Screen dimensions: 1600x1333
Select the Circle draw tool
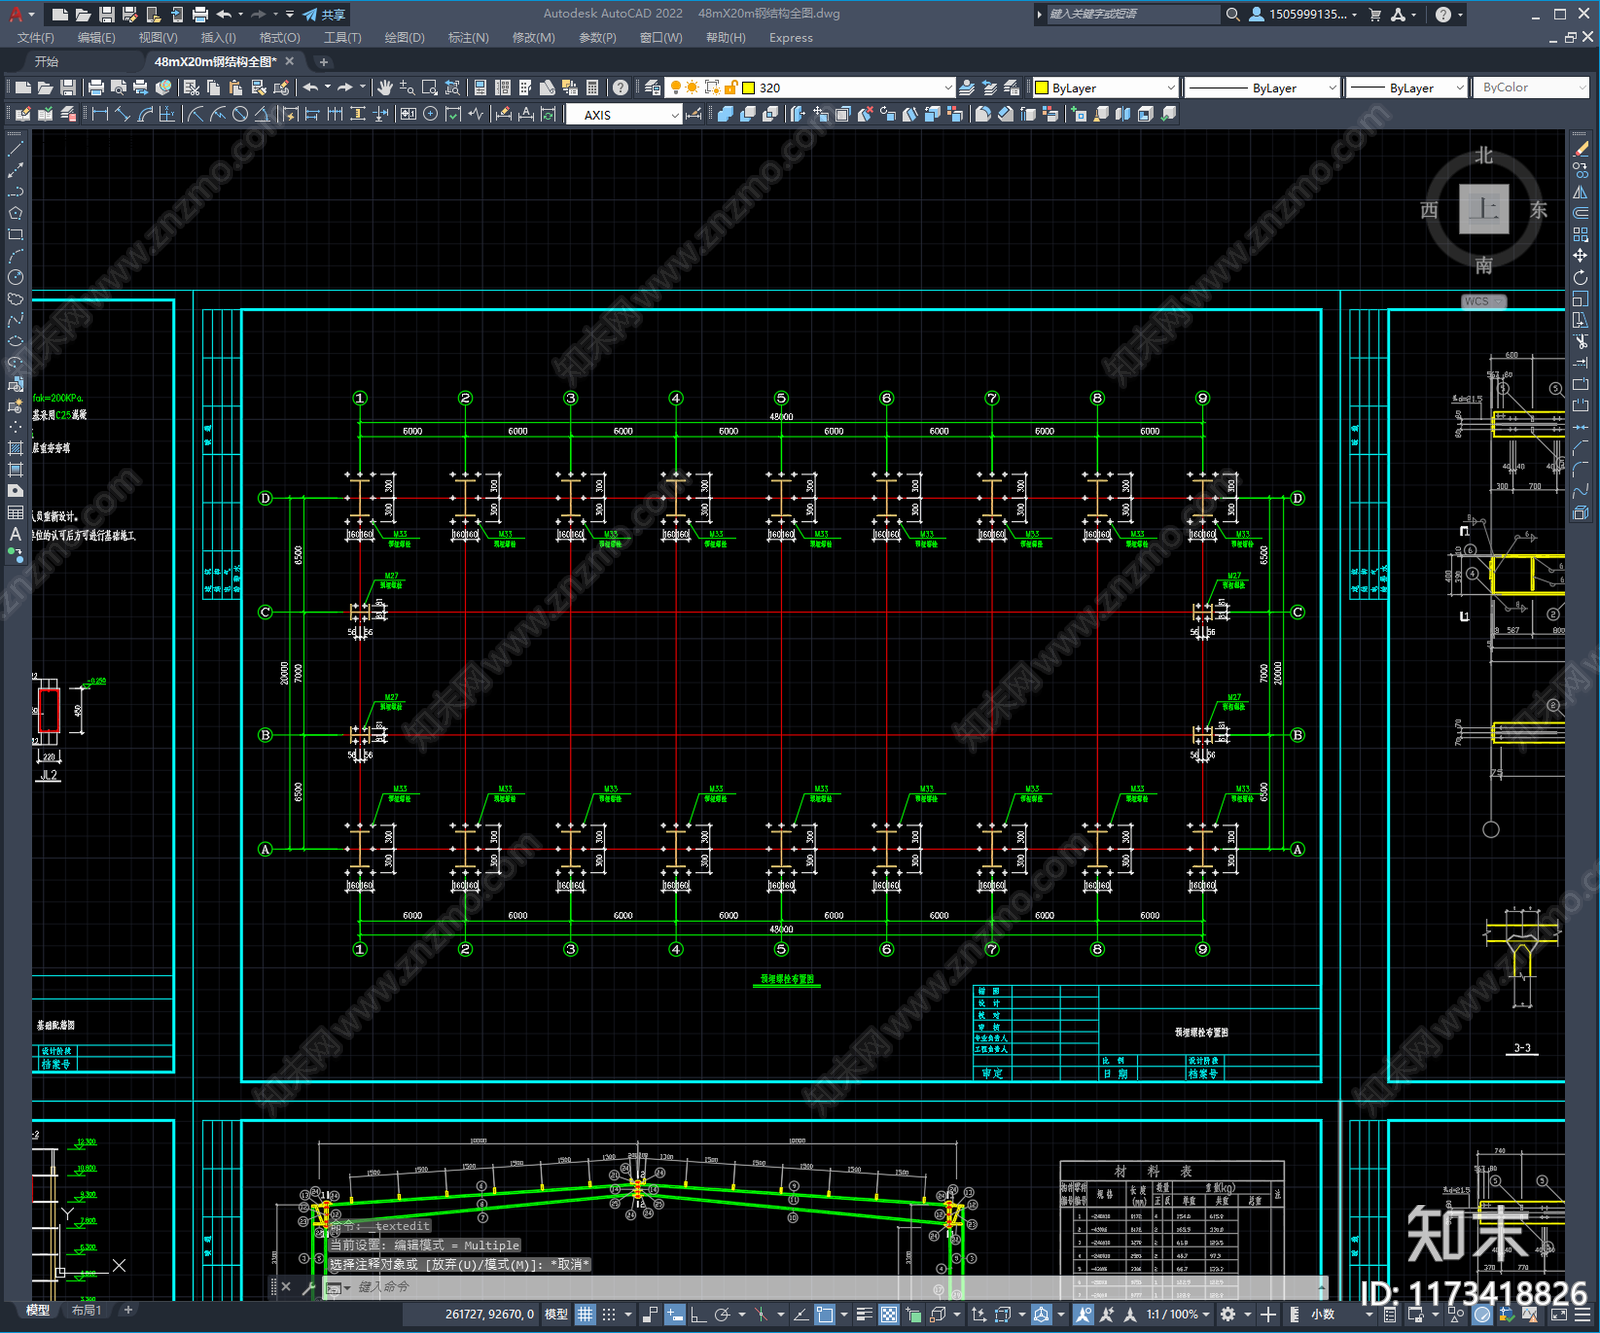[x=15, y=277]
